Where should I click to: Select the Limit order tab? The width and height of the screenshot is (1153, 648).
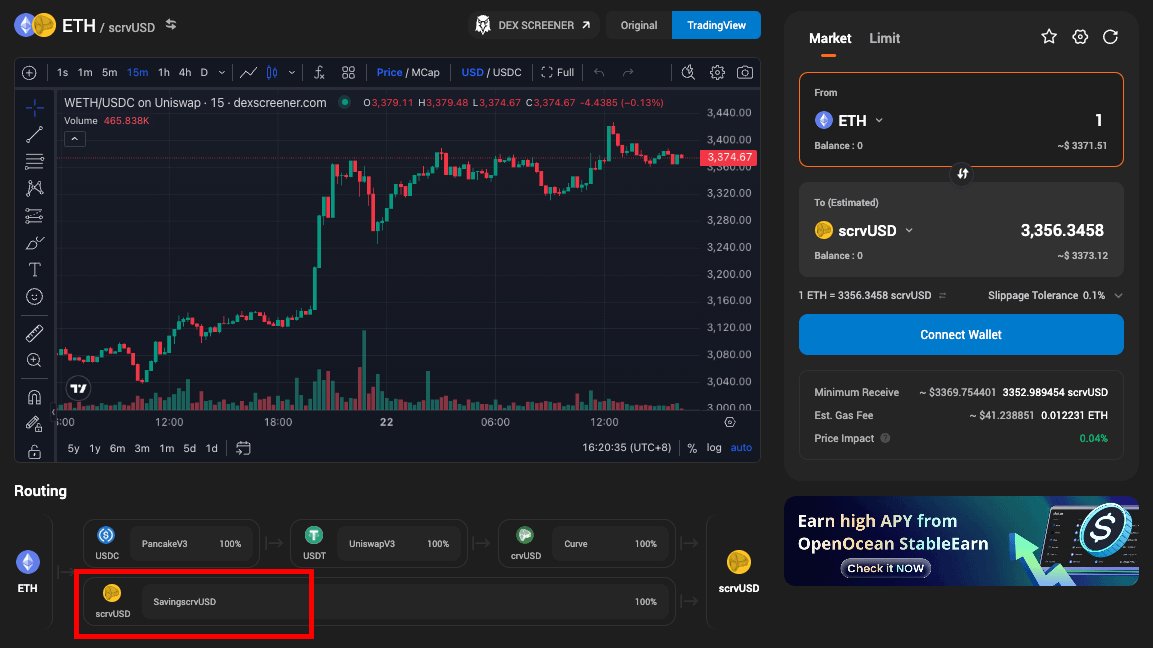point(884,38)
